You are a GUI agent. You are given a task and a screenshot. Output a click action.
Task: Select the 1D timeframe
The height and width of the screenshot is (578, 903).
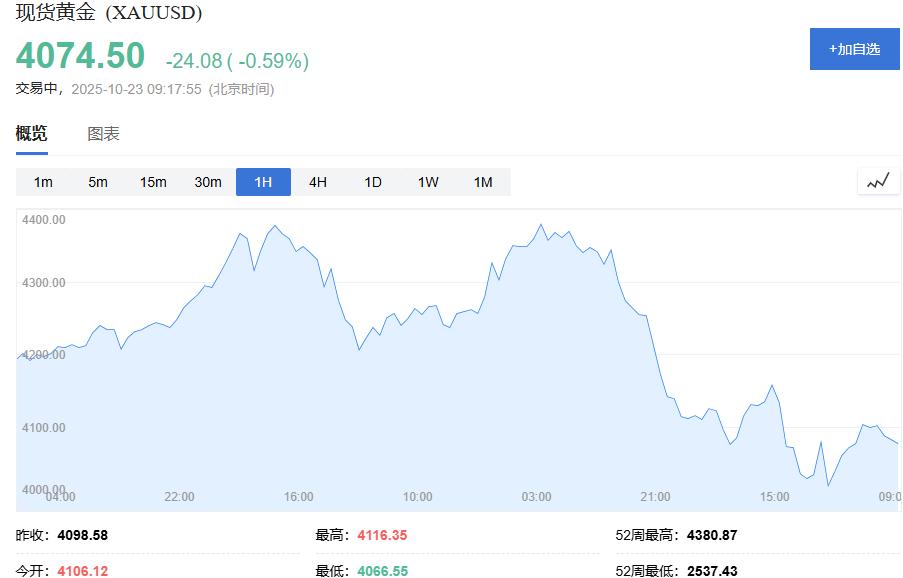point(371,182)
